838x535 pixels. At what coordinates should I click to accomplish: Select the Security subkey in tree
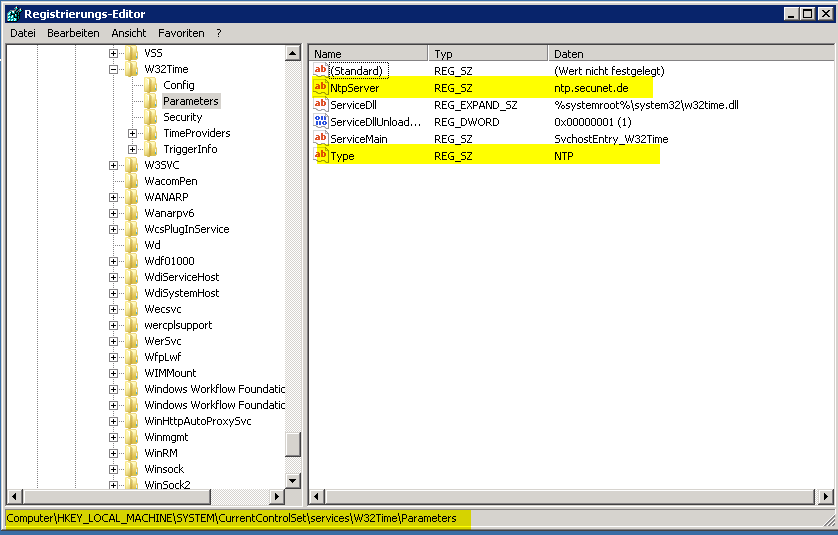pos(182,117)
